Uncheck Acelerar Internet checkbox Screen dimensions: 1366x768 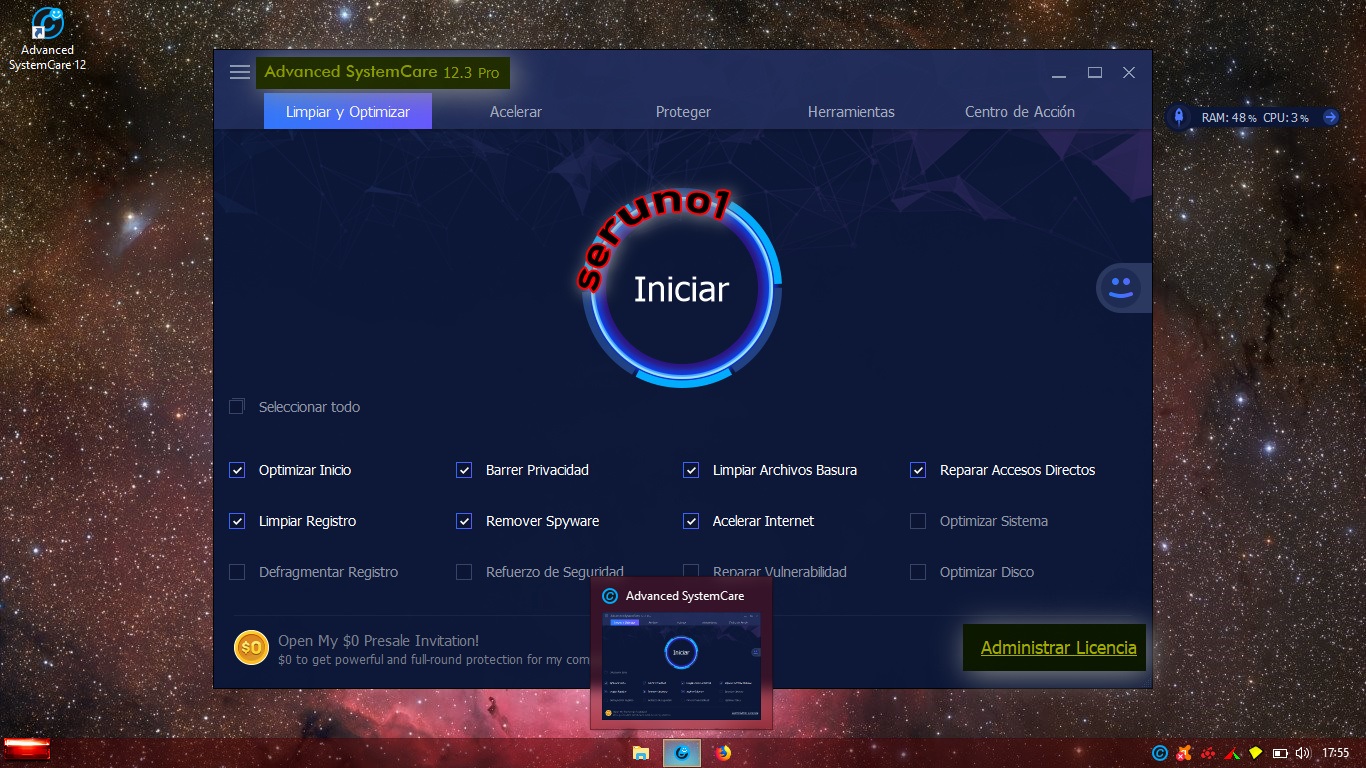(691, 521)
